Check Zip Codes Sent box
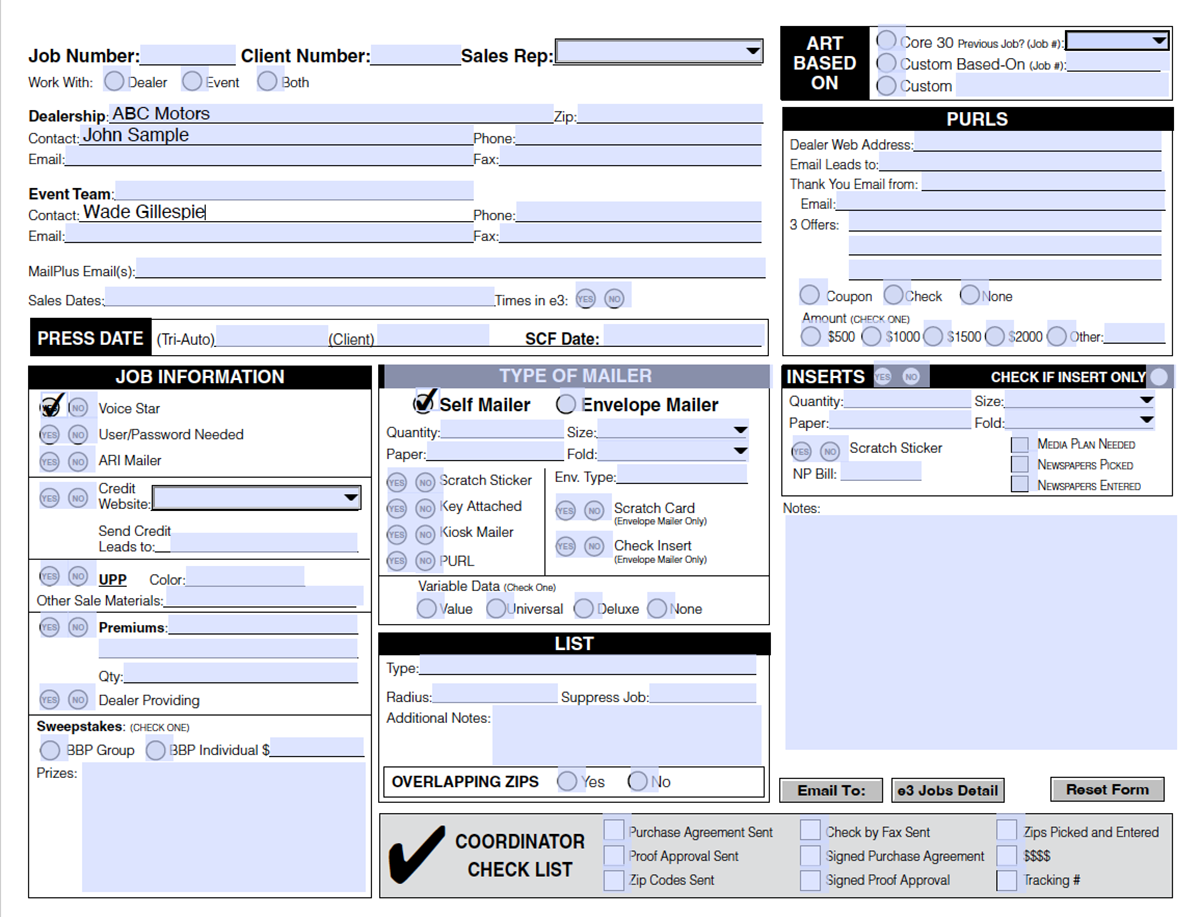This screenshot has width=1200, height=917. click(x=614, y=879)
